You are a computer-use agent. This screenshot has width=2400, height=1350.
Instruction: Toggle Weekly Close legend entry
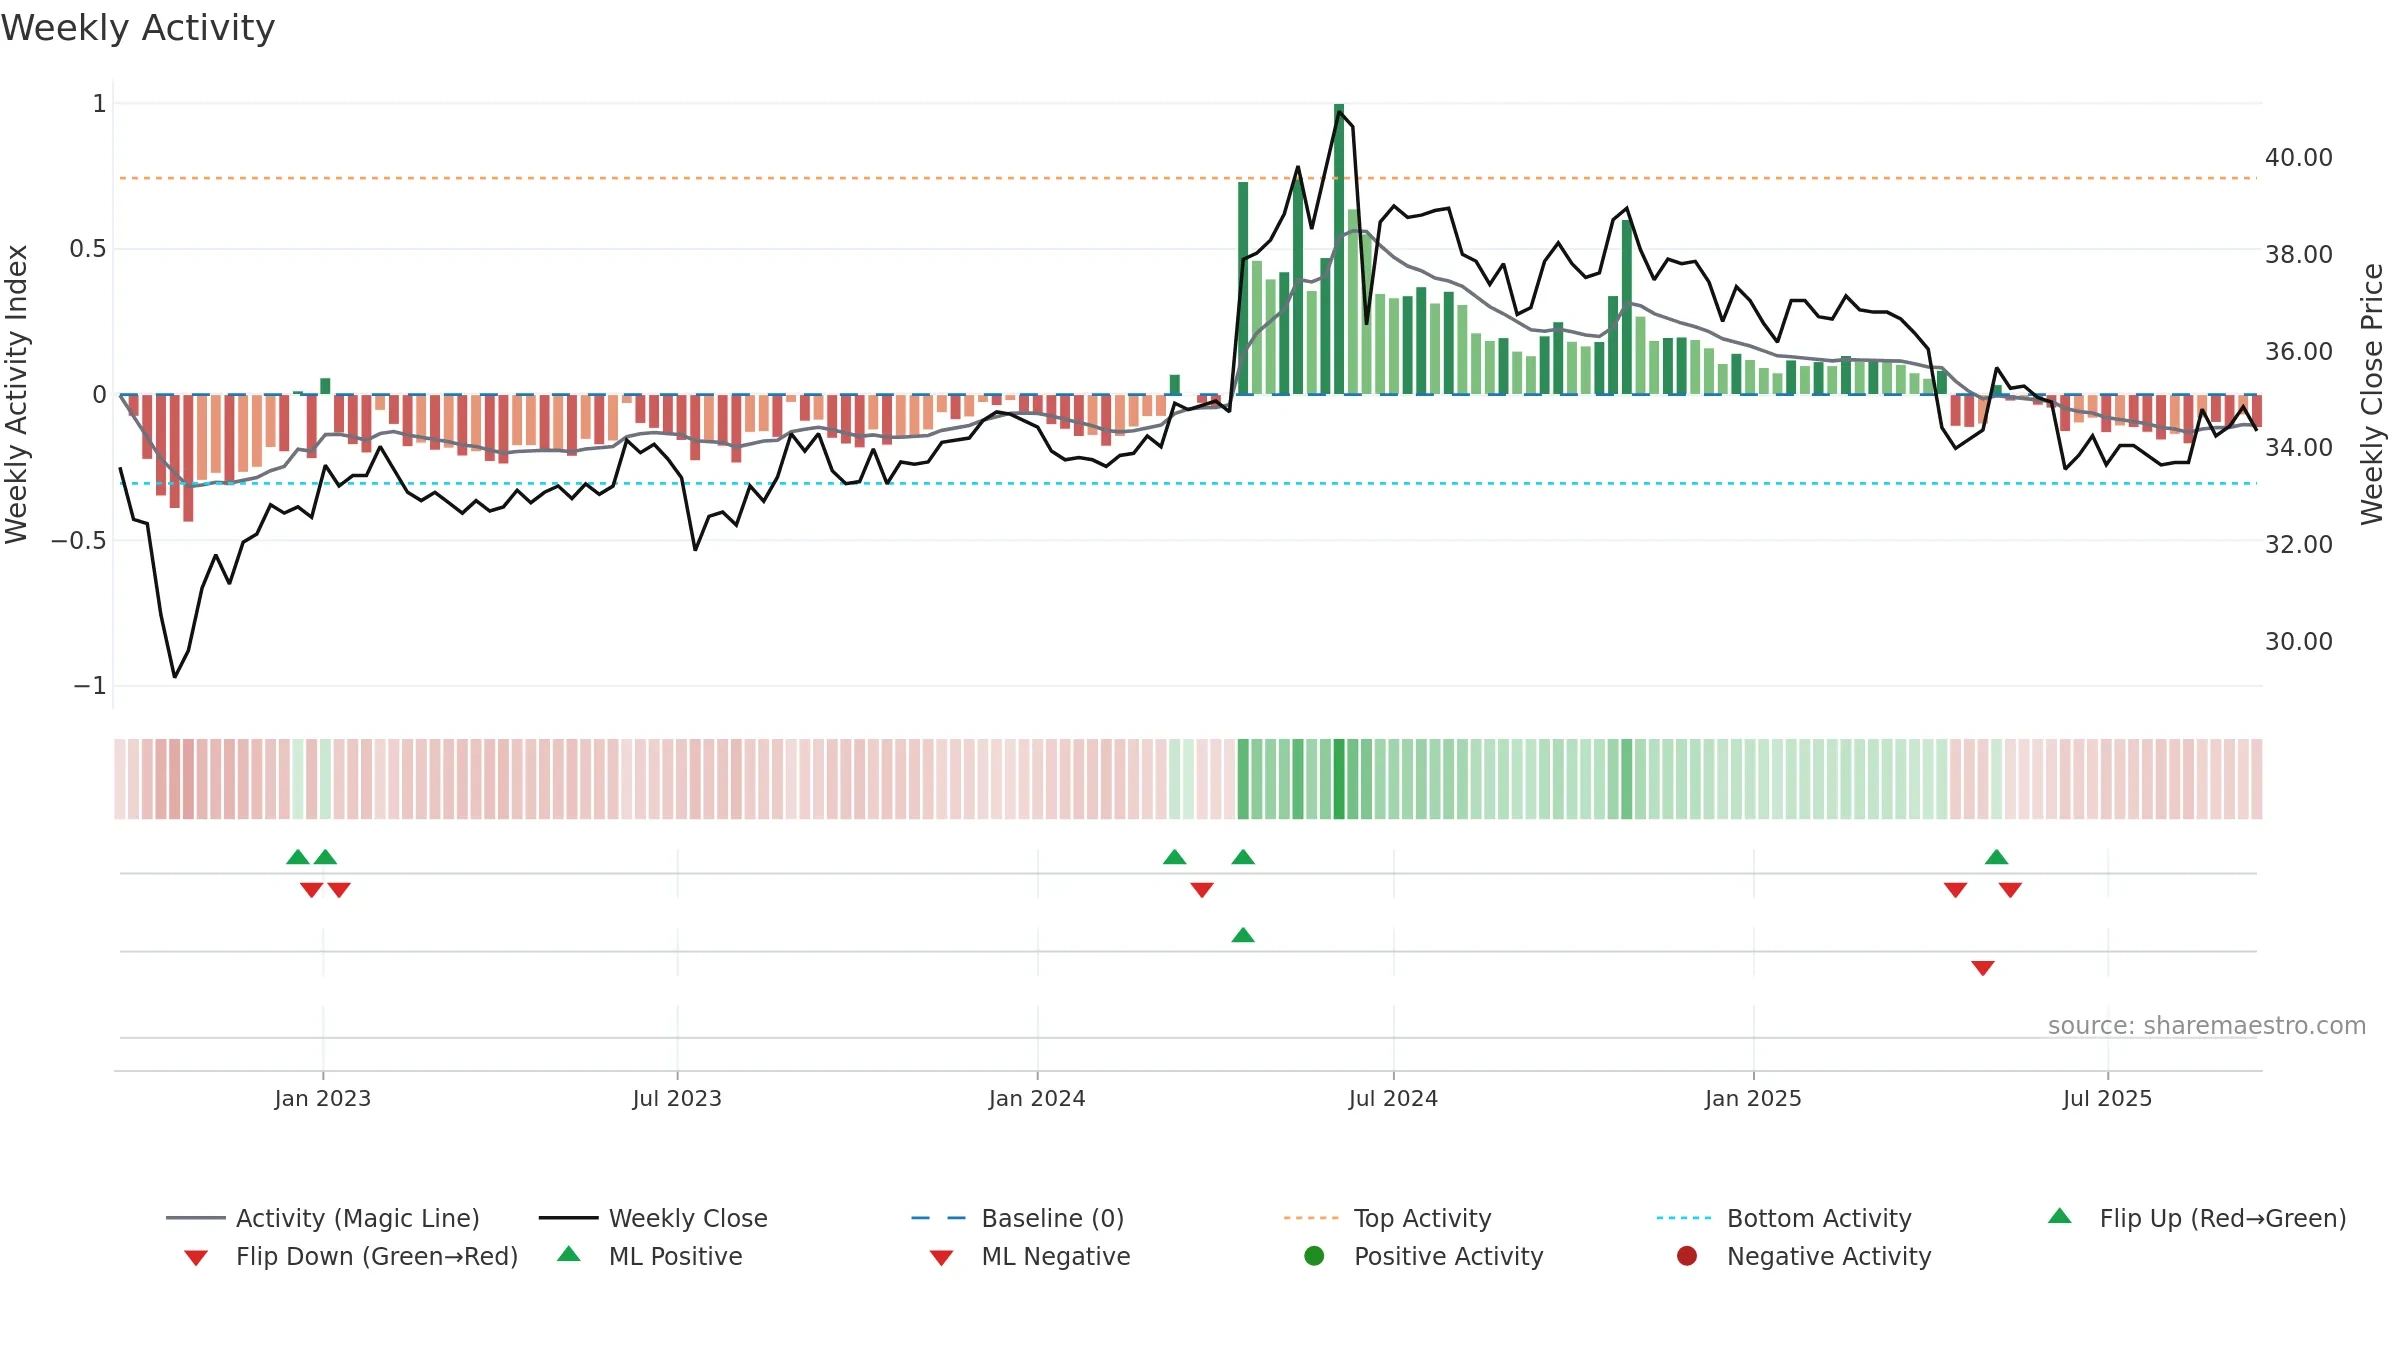coord(653,1218)
